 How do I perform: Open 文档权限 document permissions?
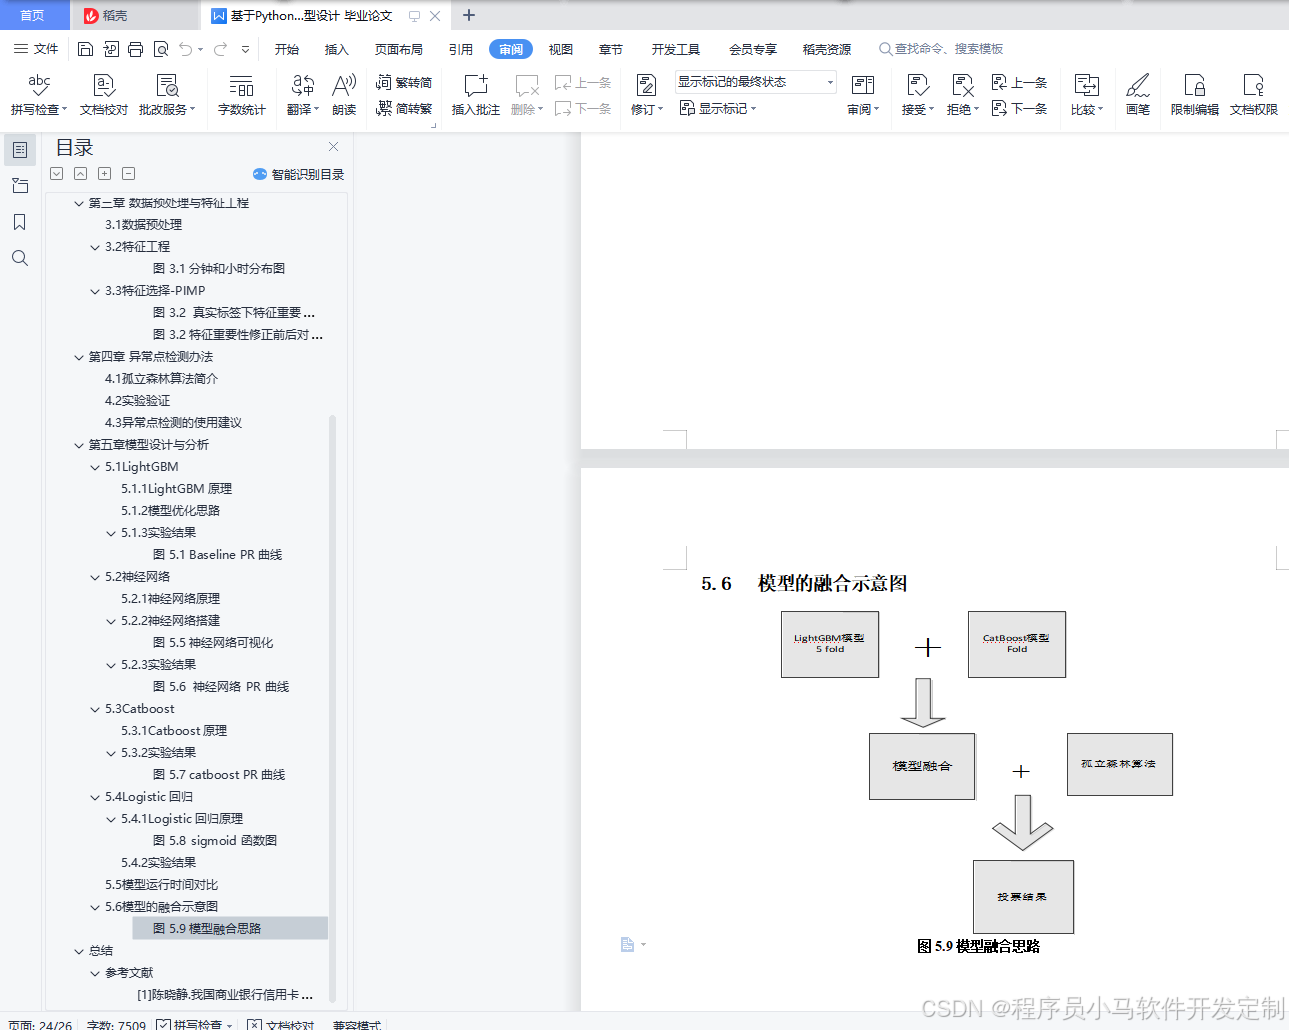pos(1251,93)
